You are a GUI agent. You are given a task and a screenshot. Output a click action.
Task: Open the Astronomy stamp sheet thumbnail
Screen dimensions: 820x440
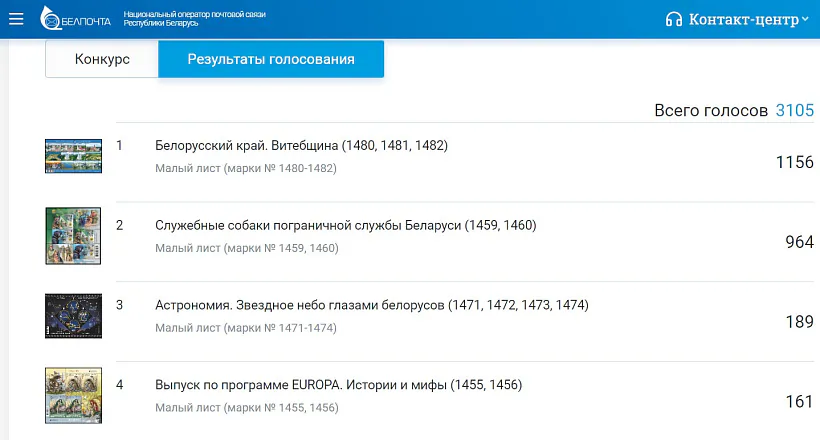pos(73,316)
